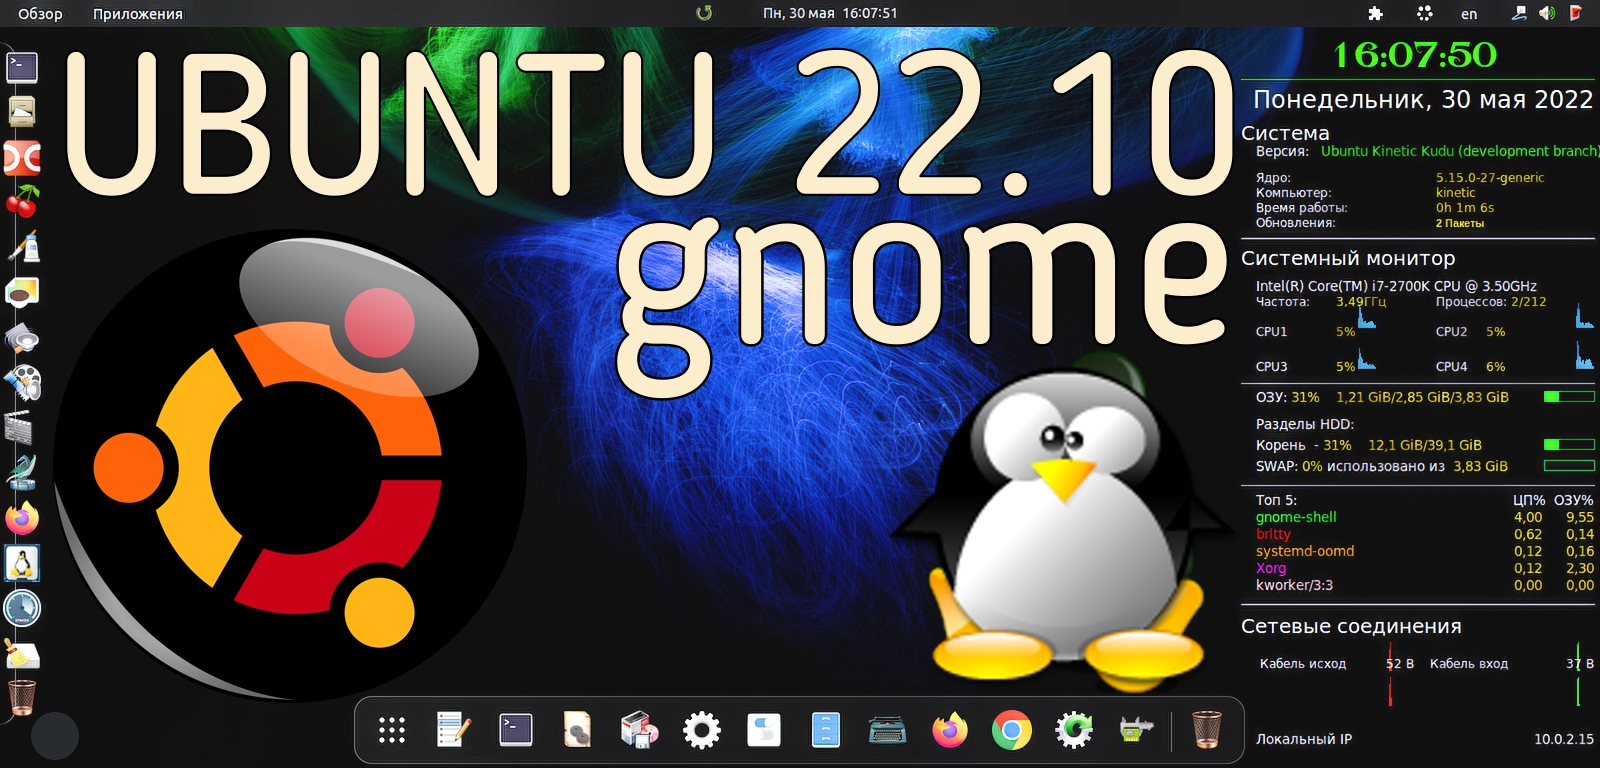Viewport: 1600px width, 768px height.
Task: Open the caliper hardware icon in bottom dock
Action: pyautogui.click(x=1135, y=730)
